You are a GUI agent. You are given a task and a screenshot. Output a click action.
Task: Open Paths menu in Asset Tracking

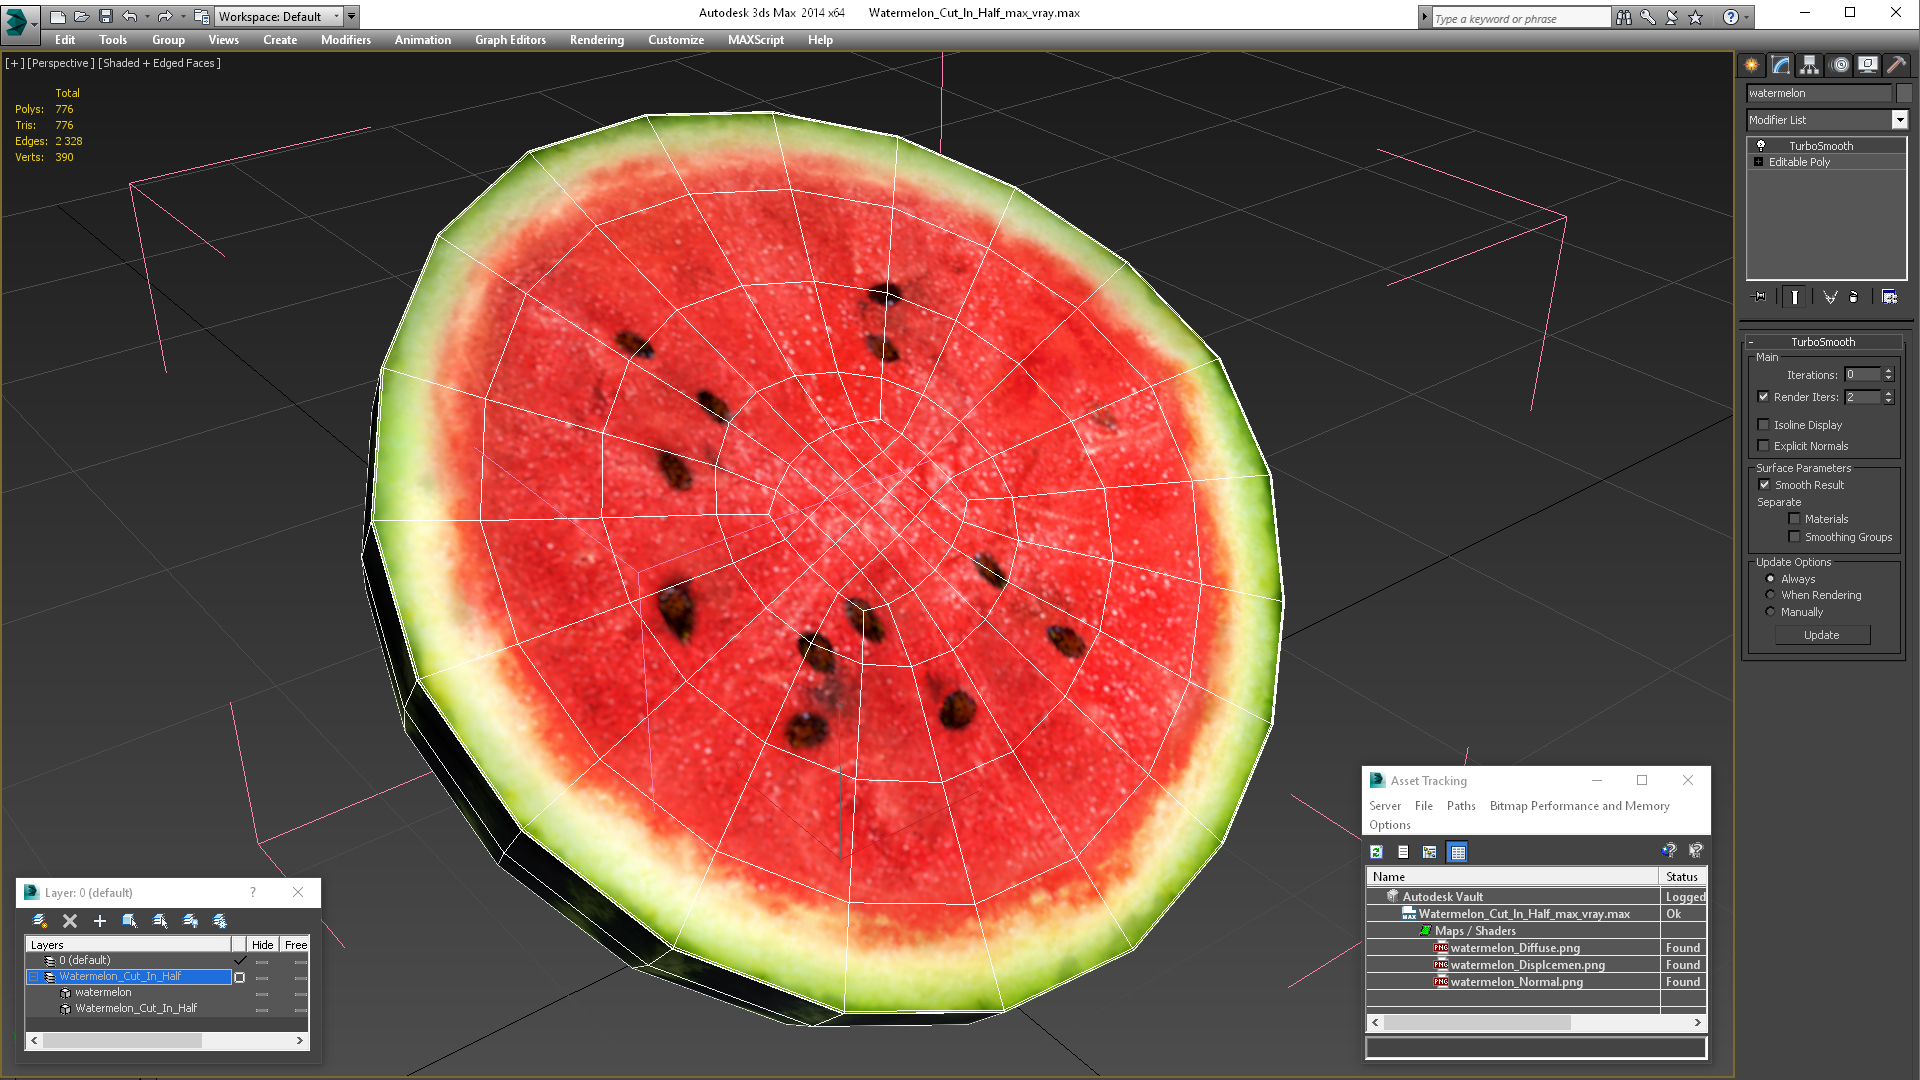(1460, 806)
